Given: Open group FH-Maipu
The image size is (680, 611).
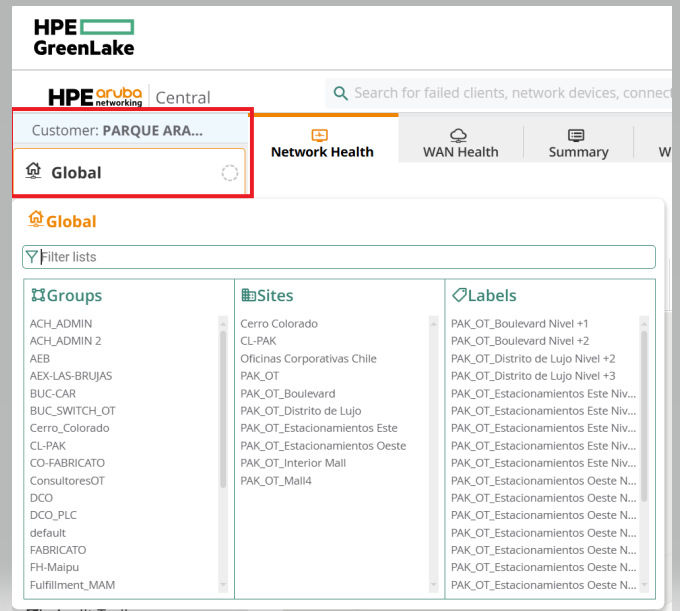Looking at the screenshot, I should (55, 567).
